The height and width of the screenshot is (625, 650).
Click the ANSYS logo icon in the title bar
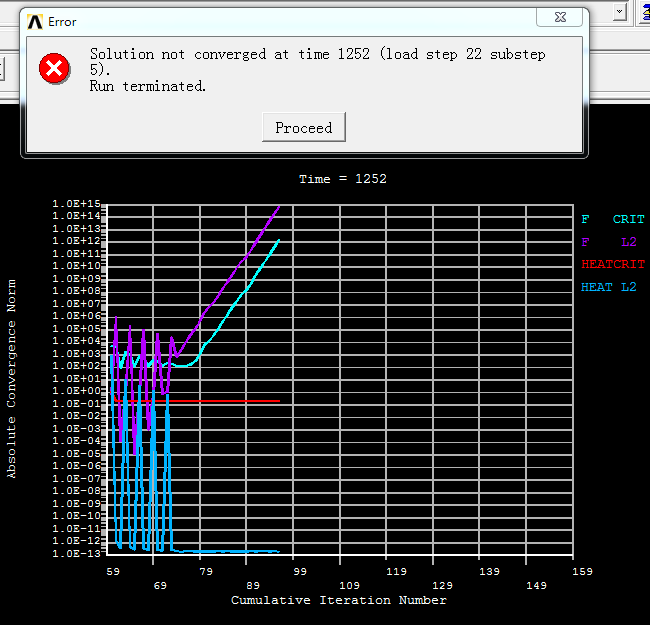pos(35,22)
